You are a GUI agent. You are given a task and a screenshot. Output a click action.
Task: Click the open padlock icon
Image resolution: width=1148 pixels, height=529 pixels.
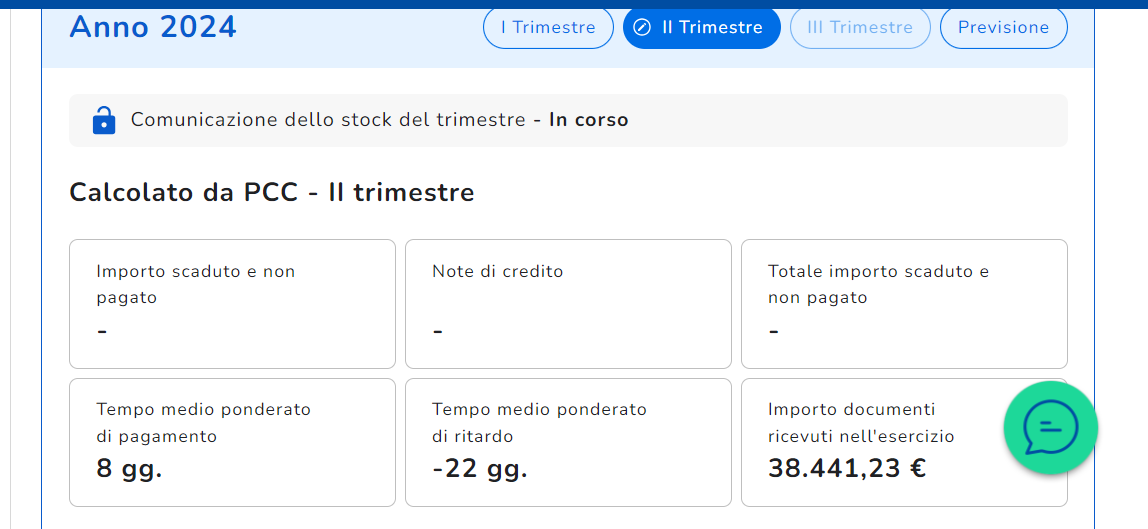click(103, 120)
